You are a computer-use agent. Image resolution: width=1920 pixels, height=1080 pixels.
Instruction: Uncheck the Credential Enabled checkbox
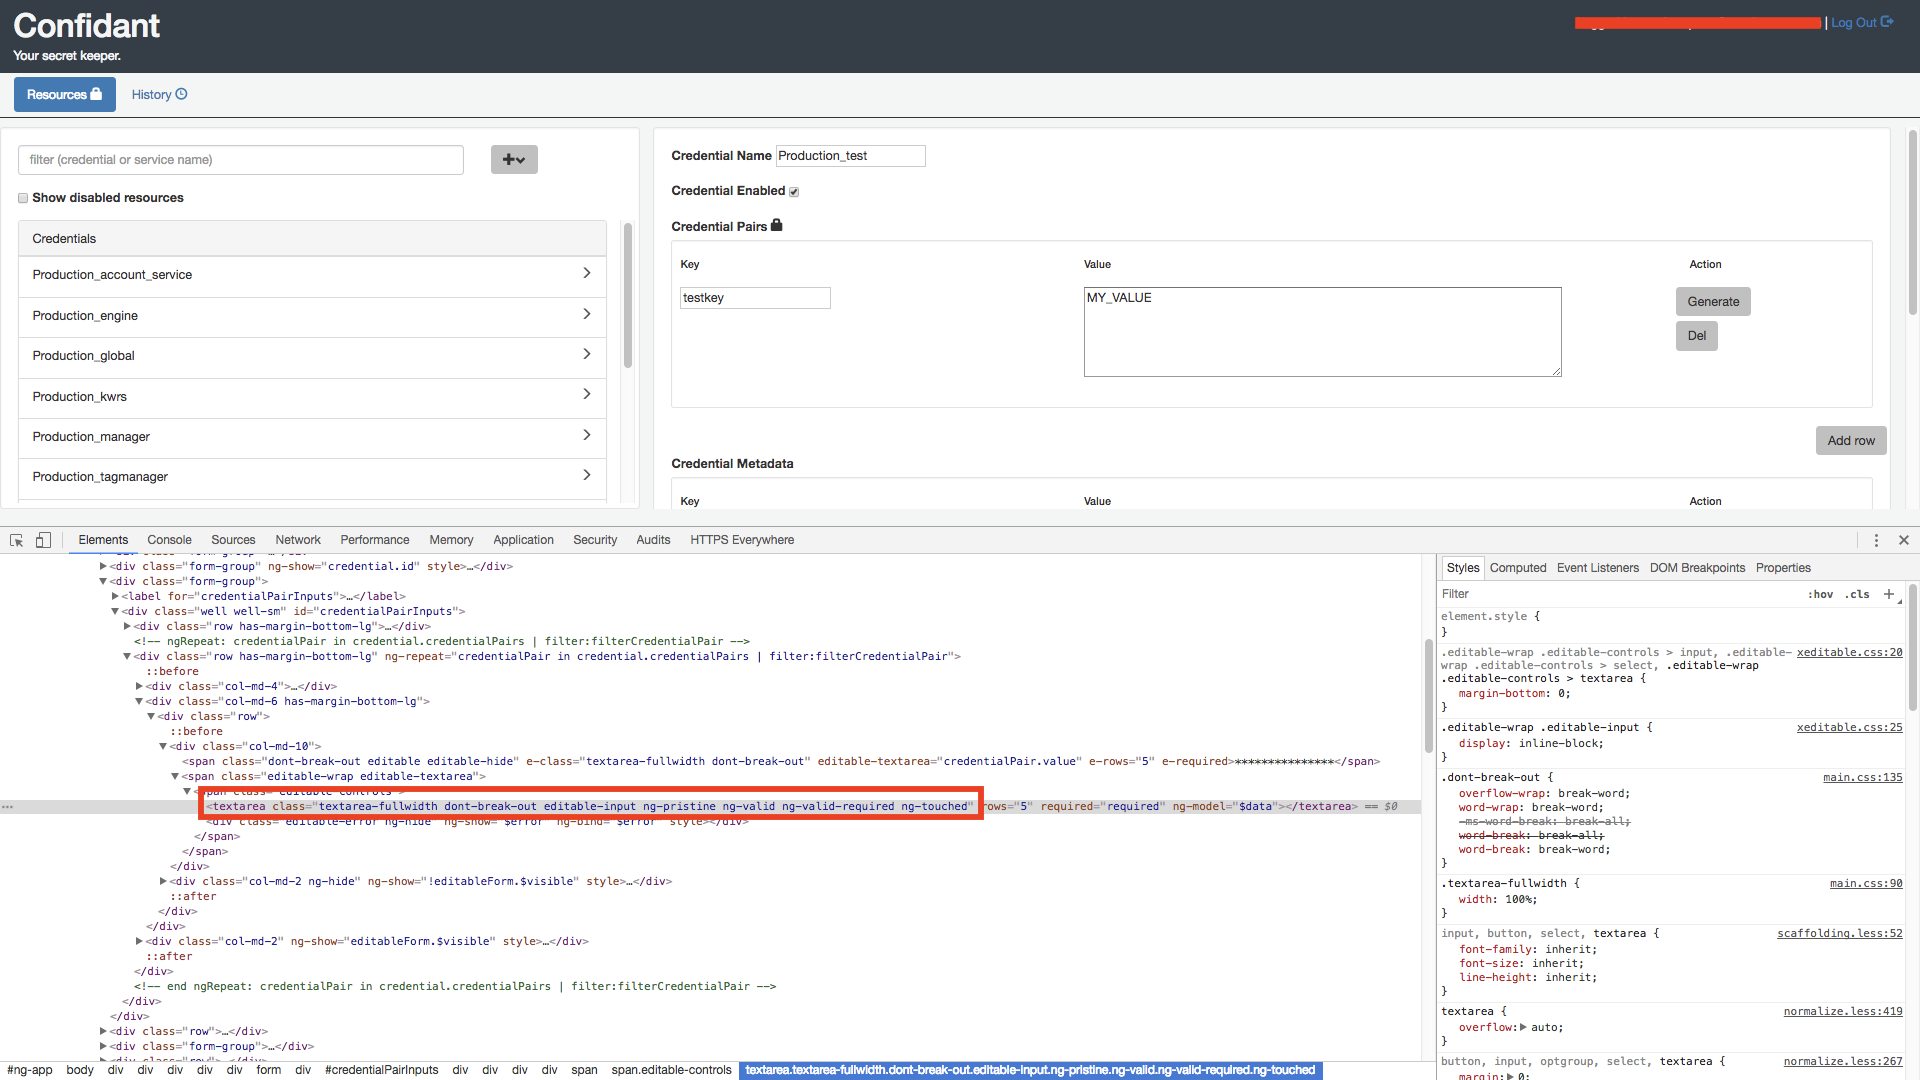(793, 191)
